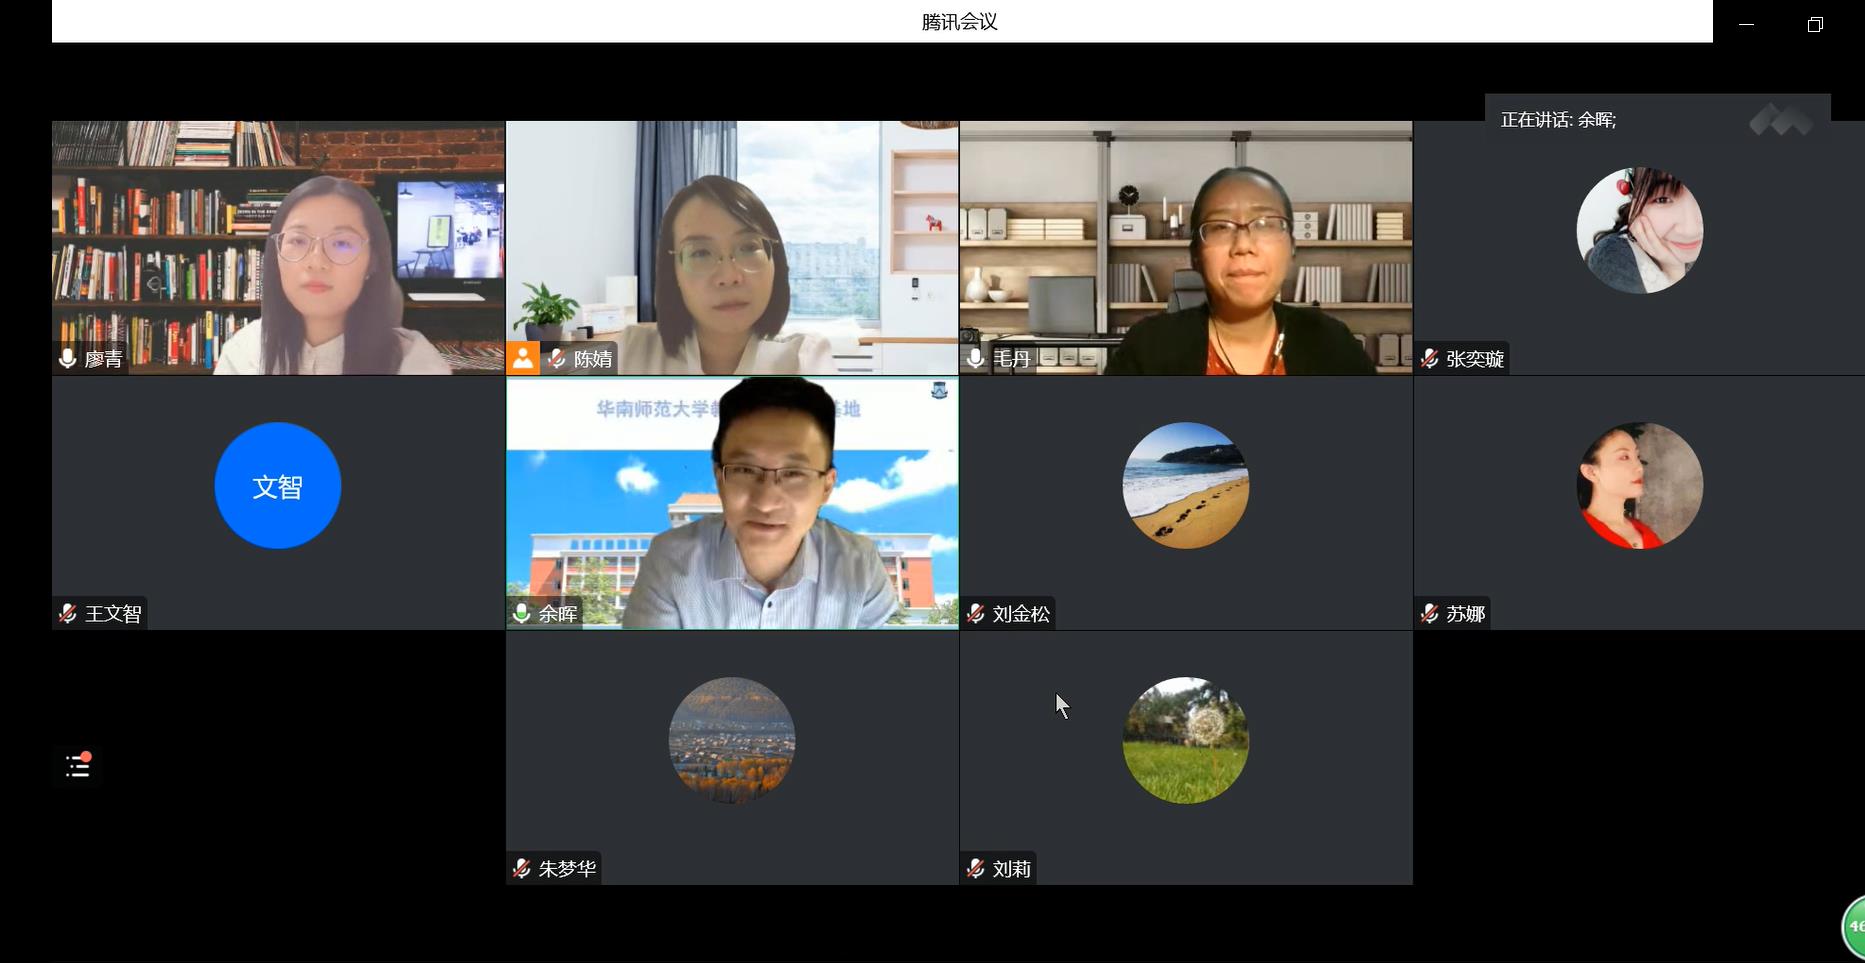Click the muted mic icon for 张奕璇

1430,359
